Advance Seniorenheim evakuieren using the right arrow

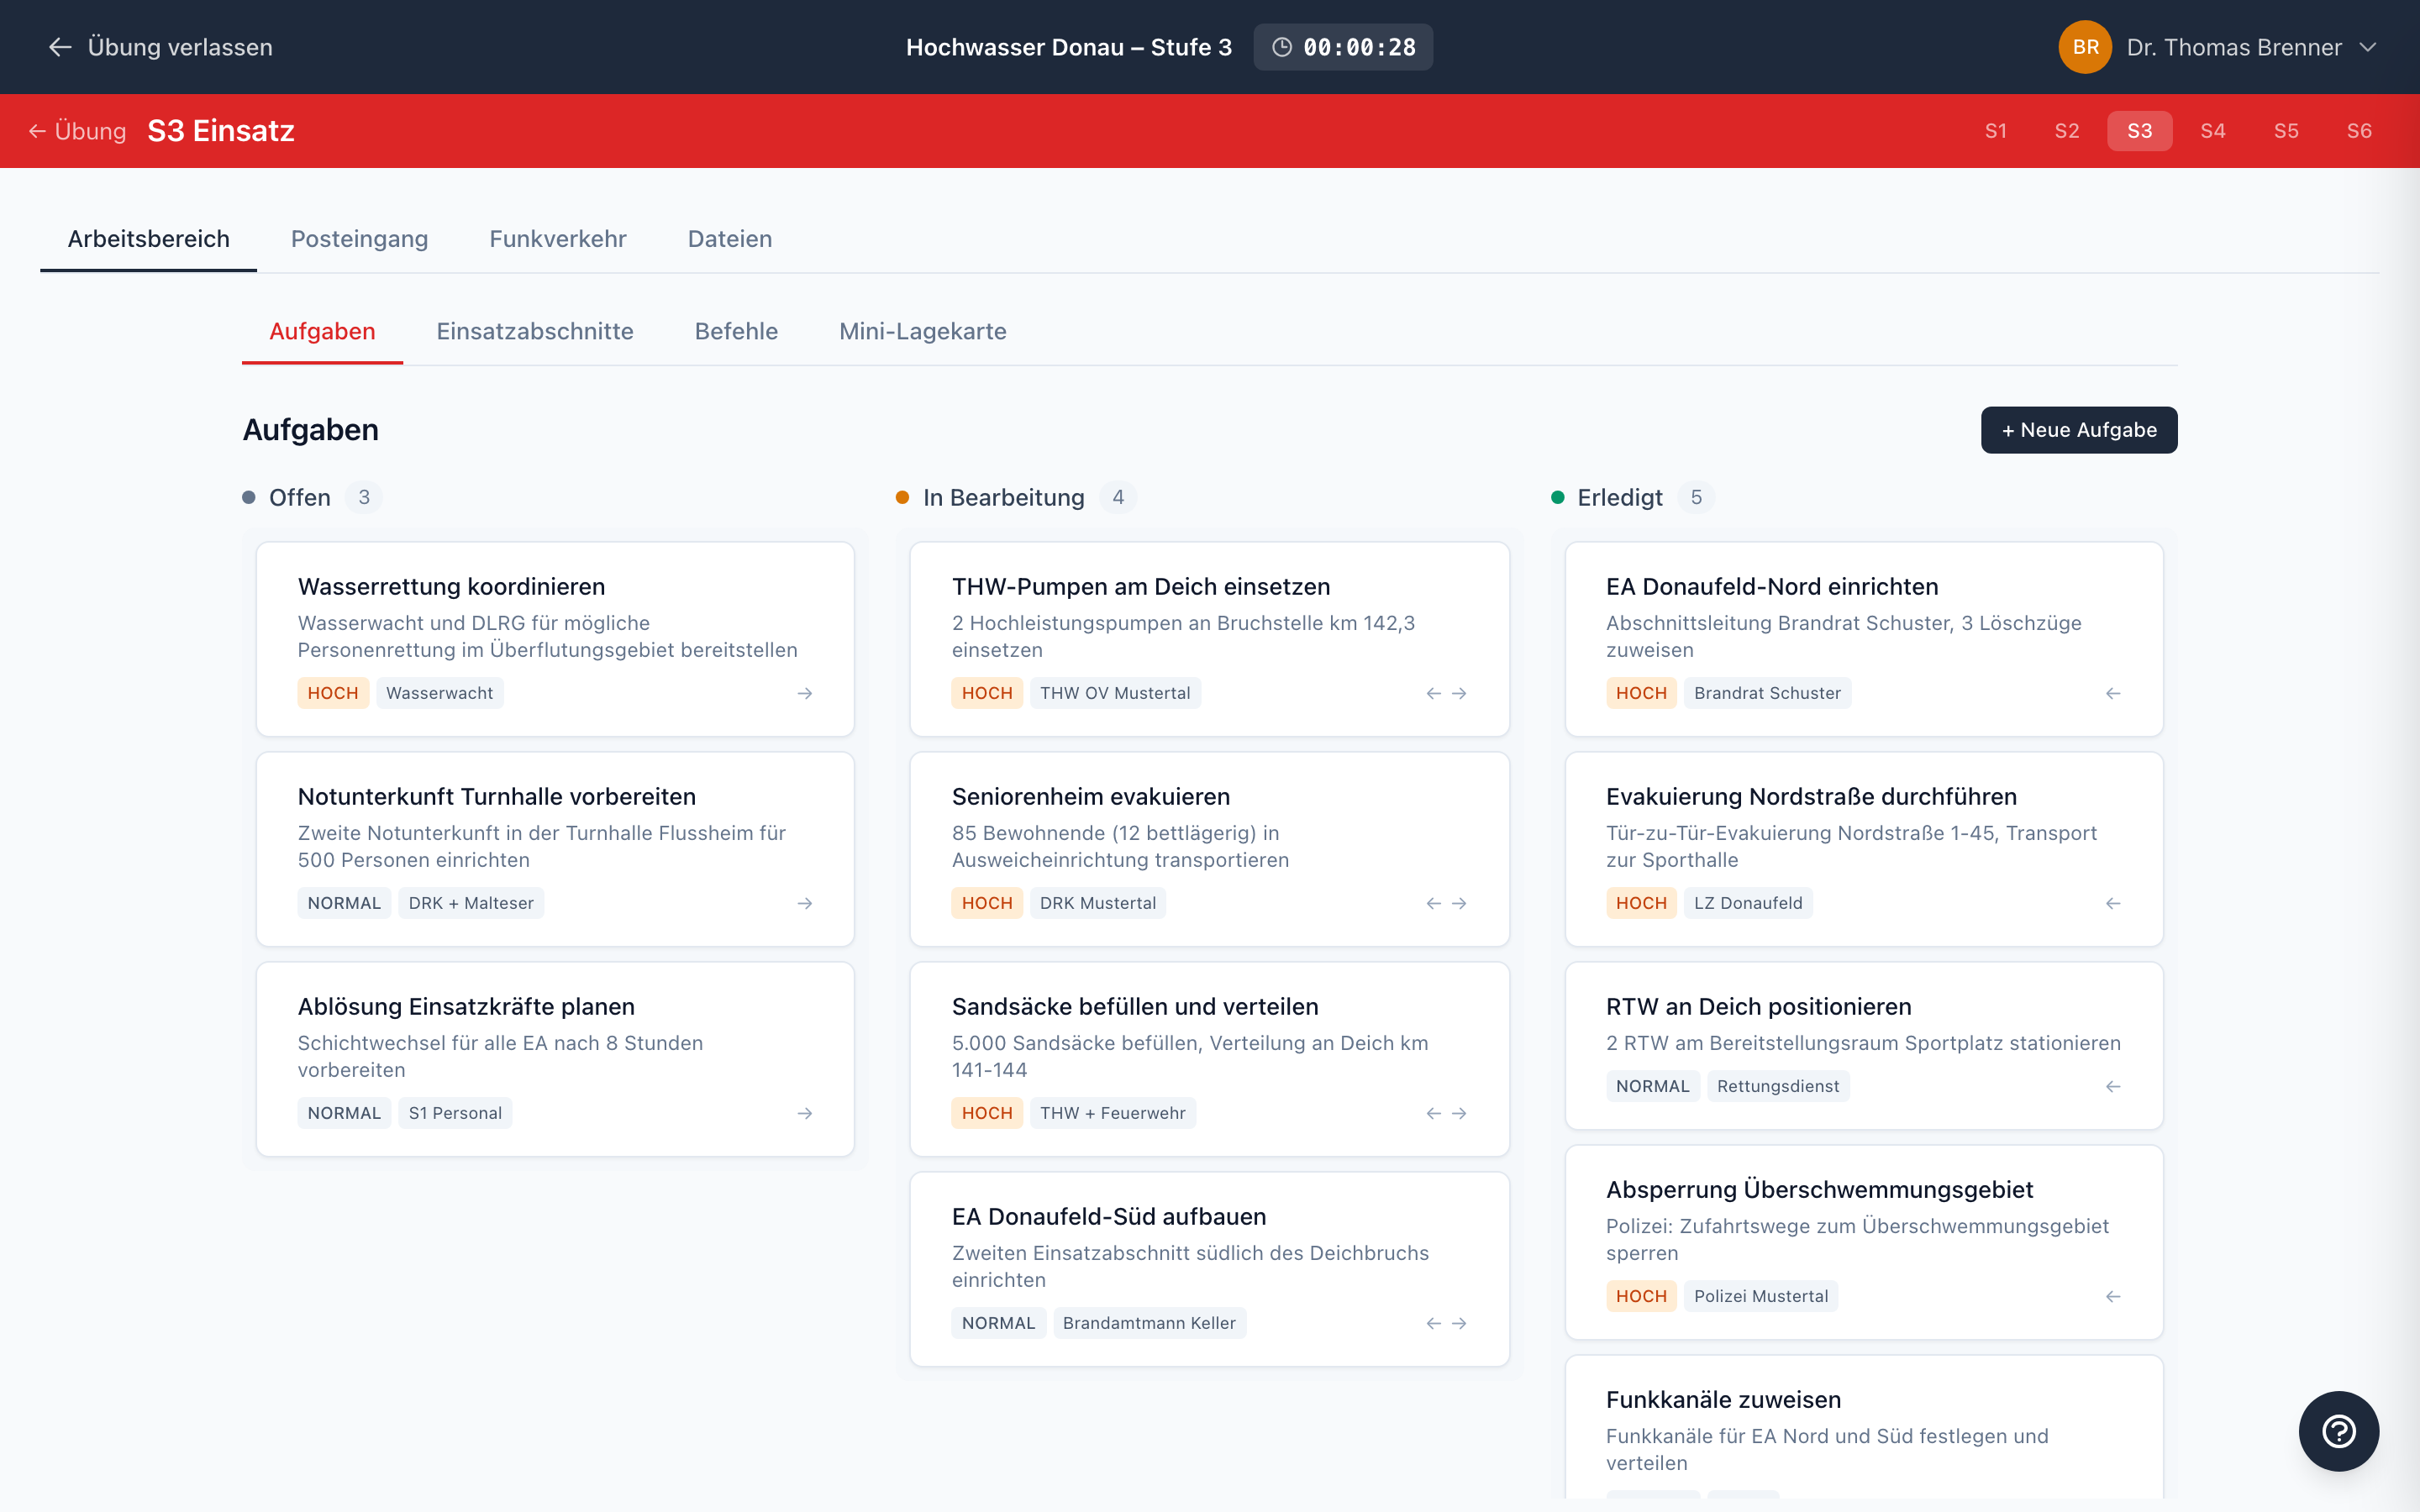point(1461,902)
